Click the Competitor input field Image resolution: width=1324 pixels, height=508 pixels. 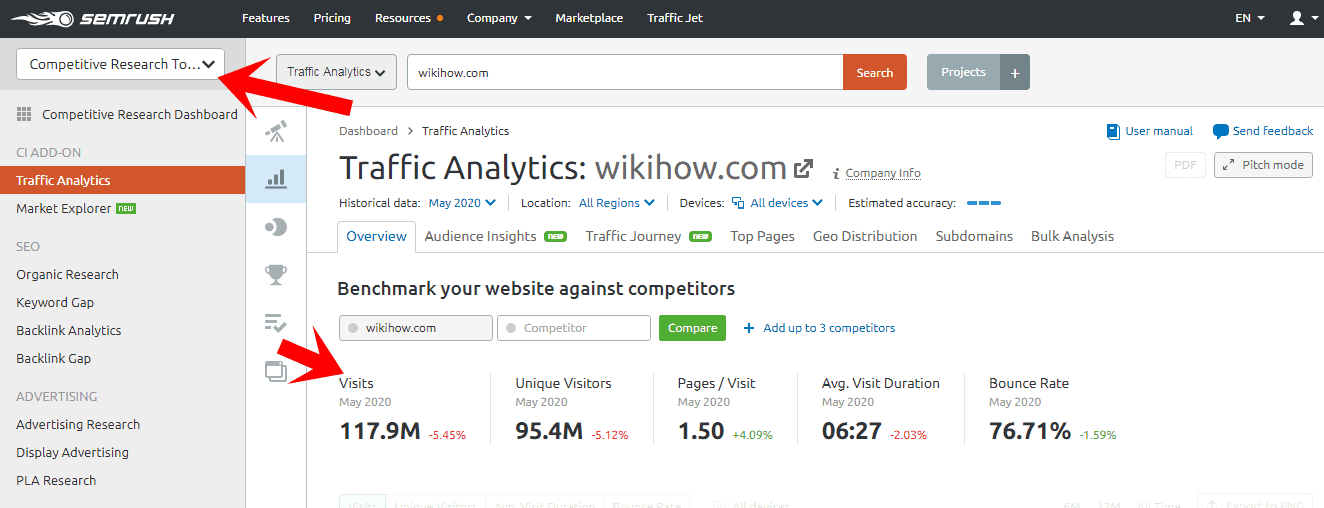pyautogui.click(x=574, y=328)
